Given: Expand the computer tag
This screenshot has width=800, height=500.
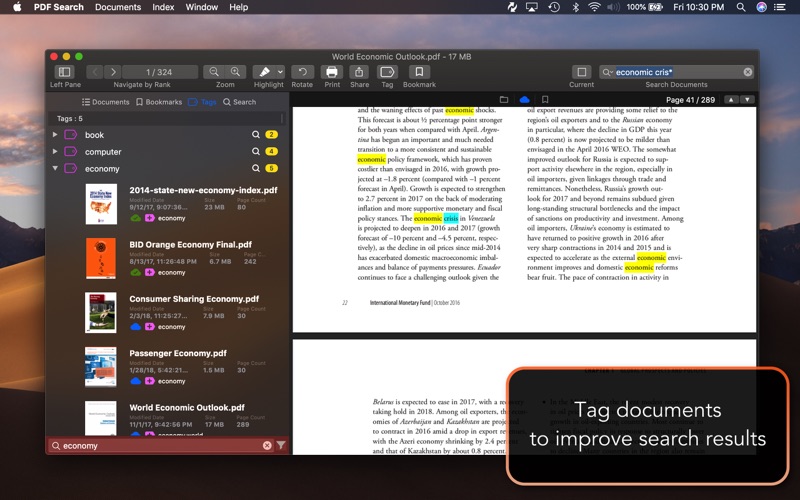Looking at the screenshot, I should [55, 152].
